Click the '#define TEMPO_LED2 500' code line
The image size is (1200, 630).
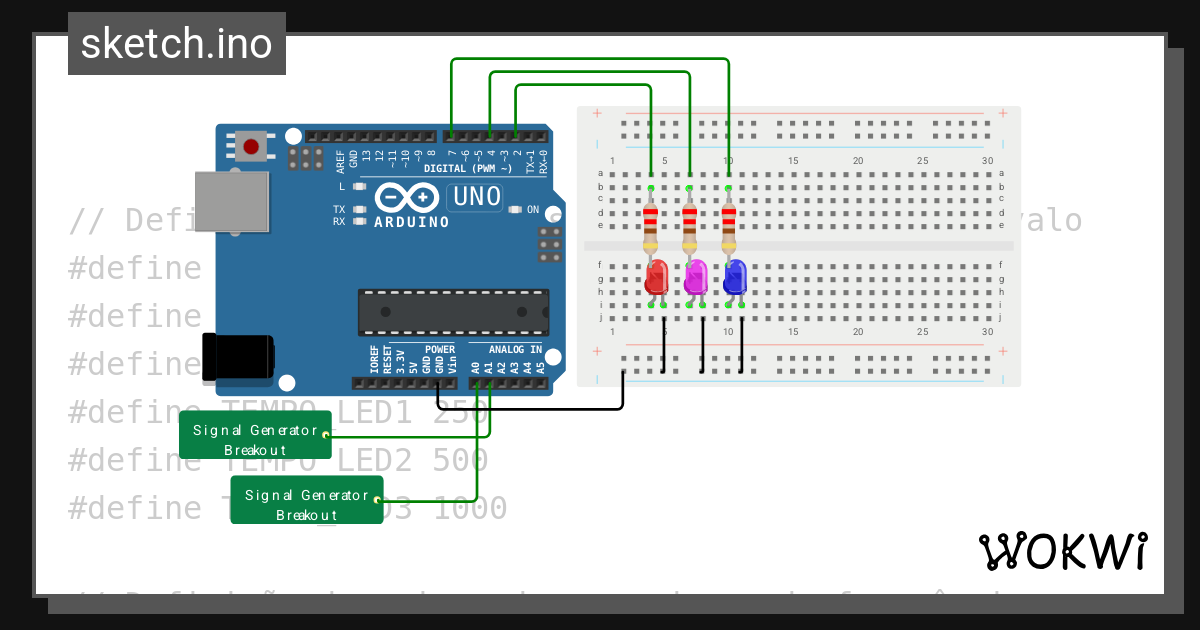[x=278, y=460]
